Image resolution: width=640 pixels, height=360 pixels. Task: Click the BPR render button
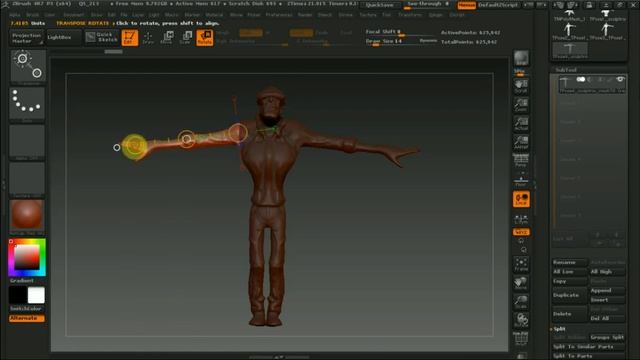coord(521,58)
